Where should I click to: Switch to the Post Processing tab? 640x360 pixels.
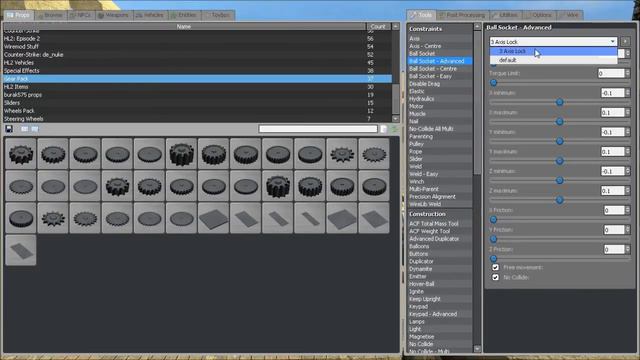click(x=462, y=15)
